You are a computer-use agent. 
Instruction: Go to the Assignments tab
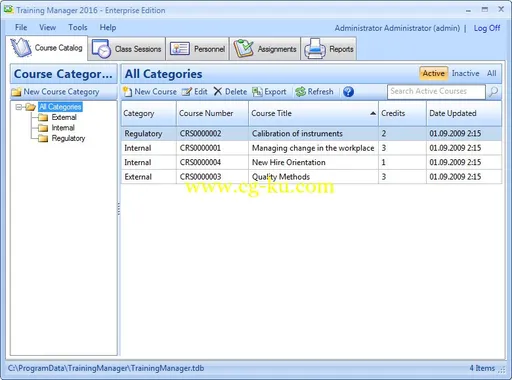265,49
